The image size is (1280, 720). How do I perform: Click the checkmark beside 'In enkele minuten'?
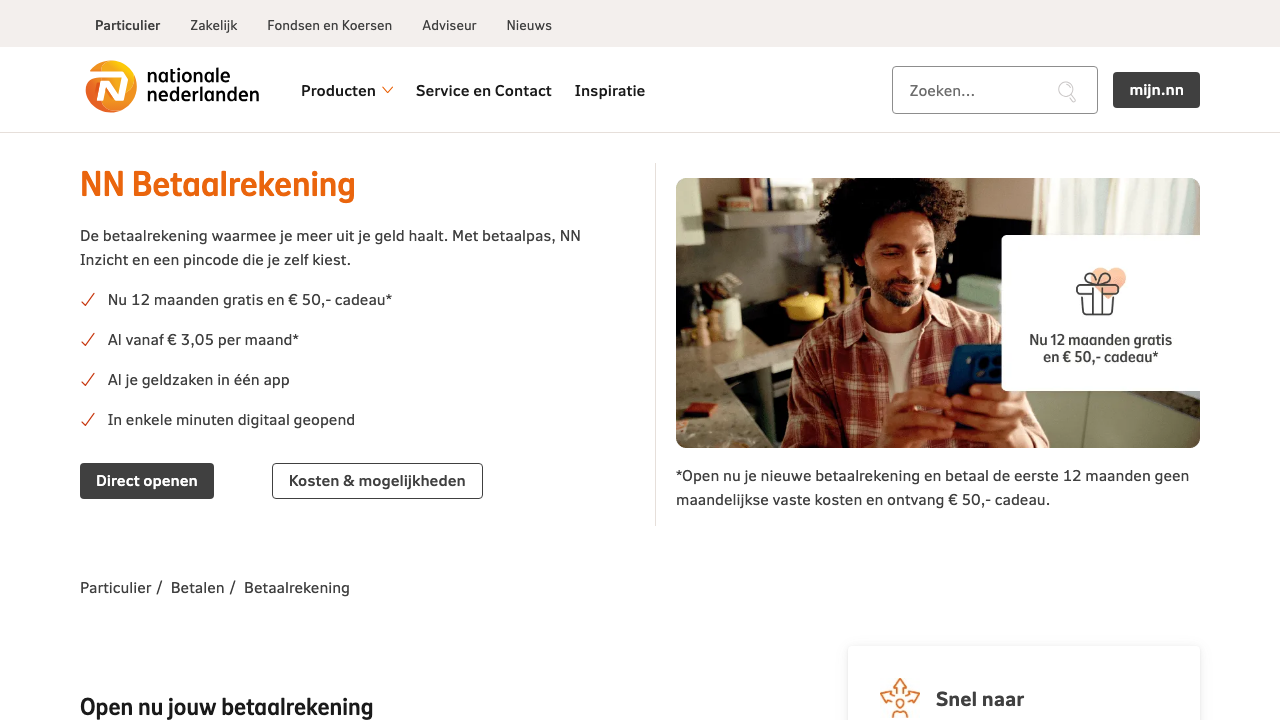88,420
